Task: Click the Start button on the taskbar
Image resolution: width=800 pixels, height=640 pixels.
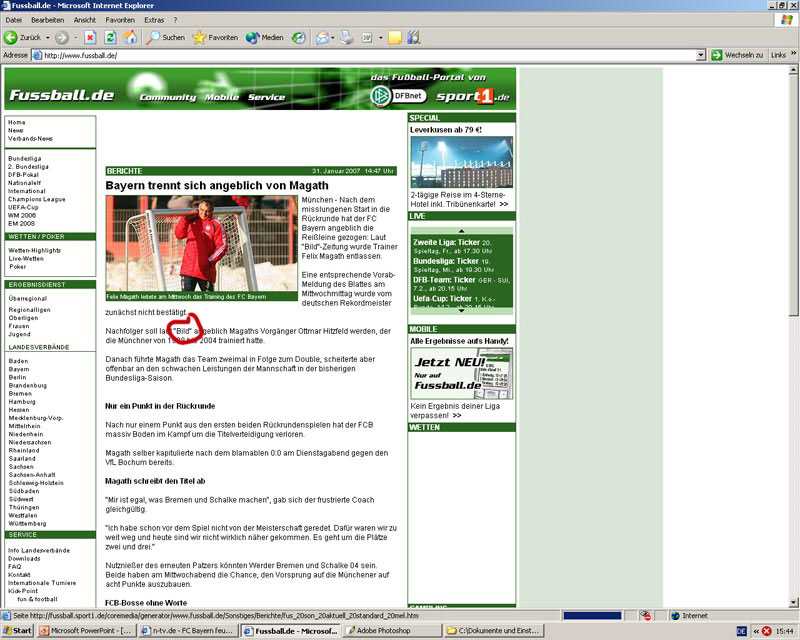Action: [17, 631]
